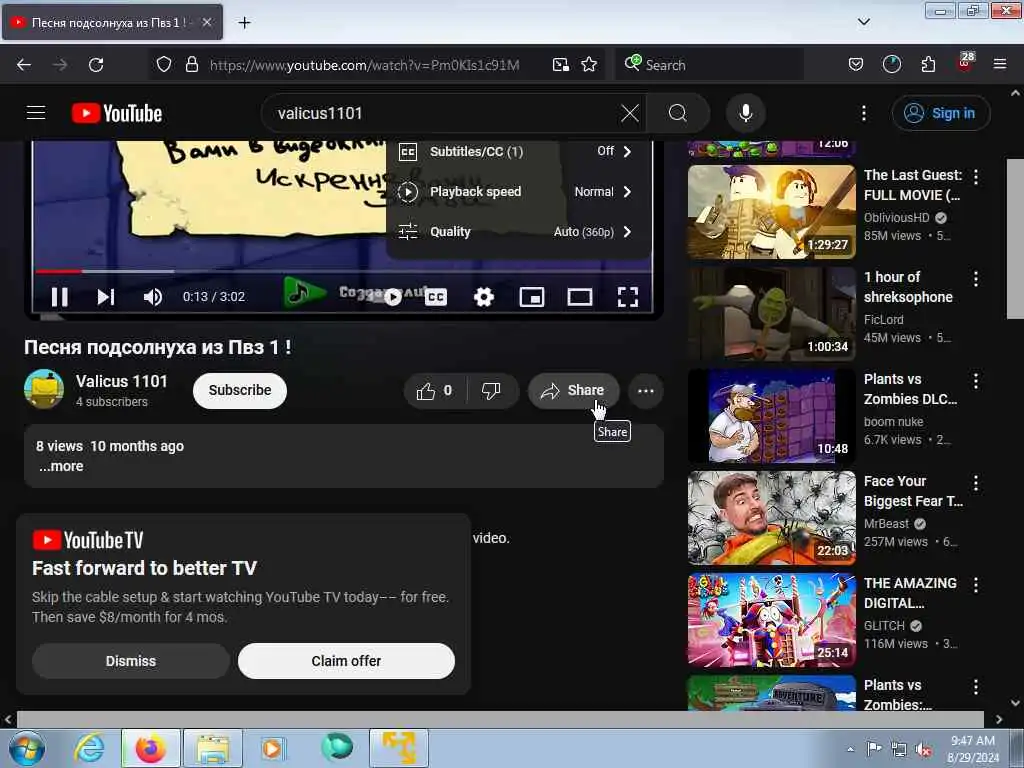Image resolution: width=1024 pixels, height=768 pixels.
Task: Toggle subtitles CC button in player
Action: tap(436, 298)
